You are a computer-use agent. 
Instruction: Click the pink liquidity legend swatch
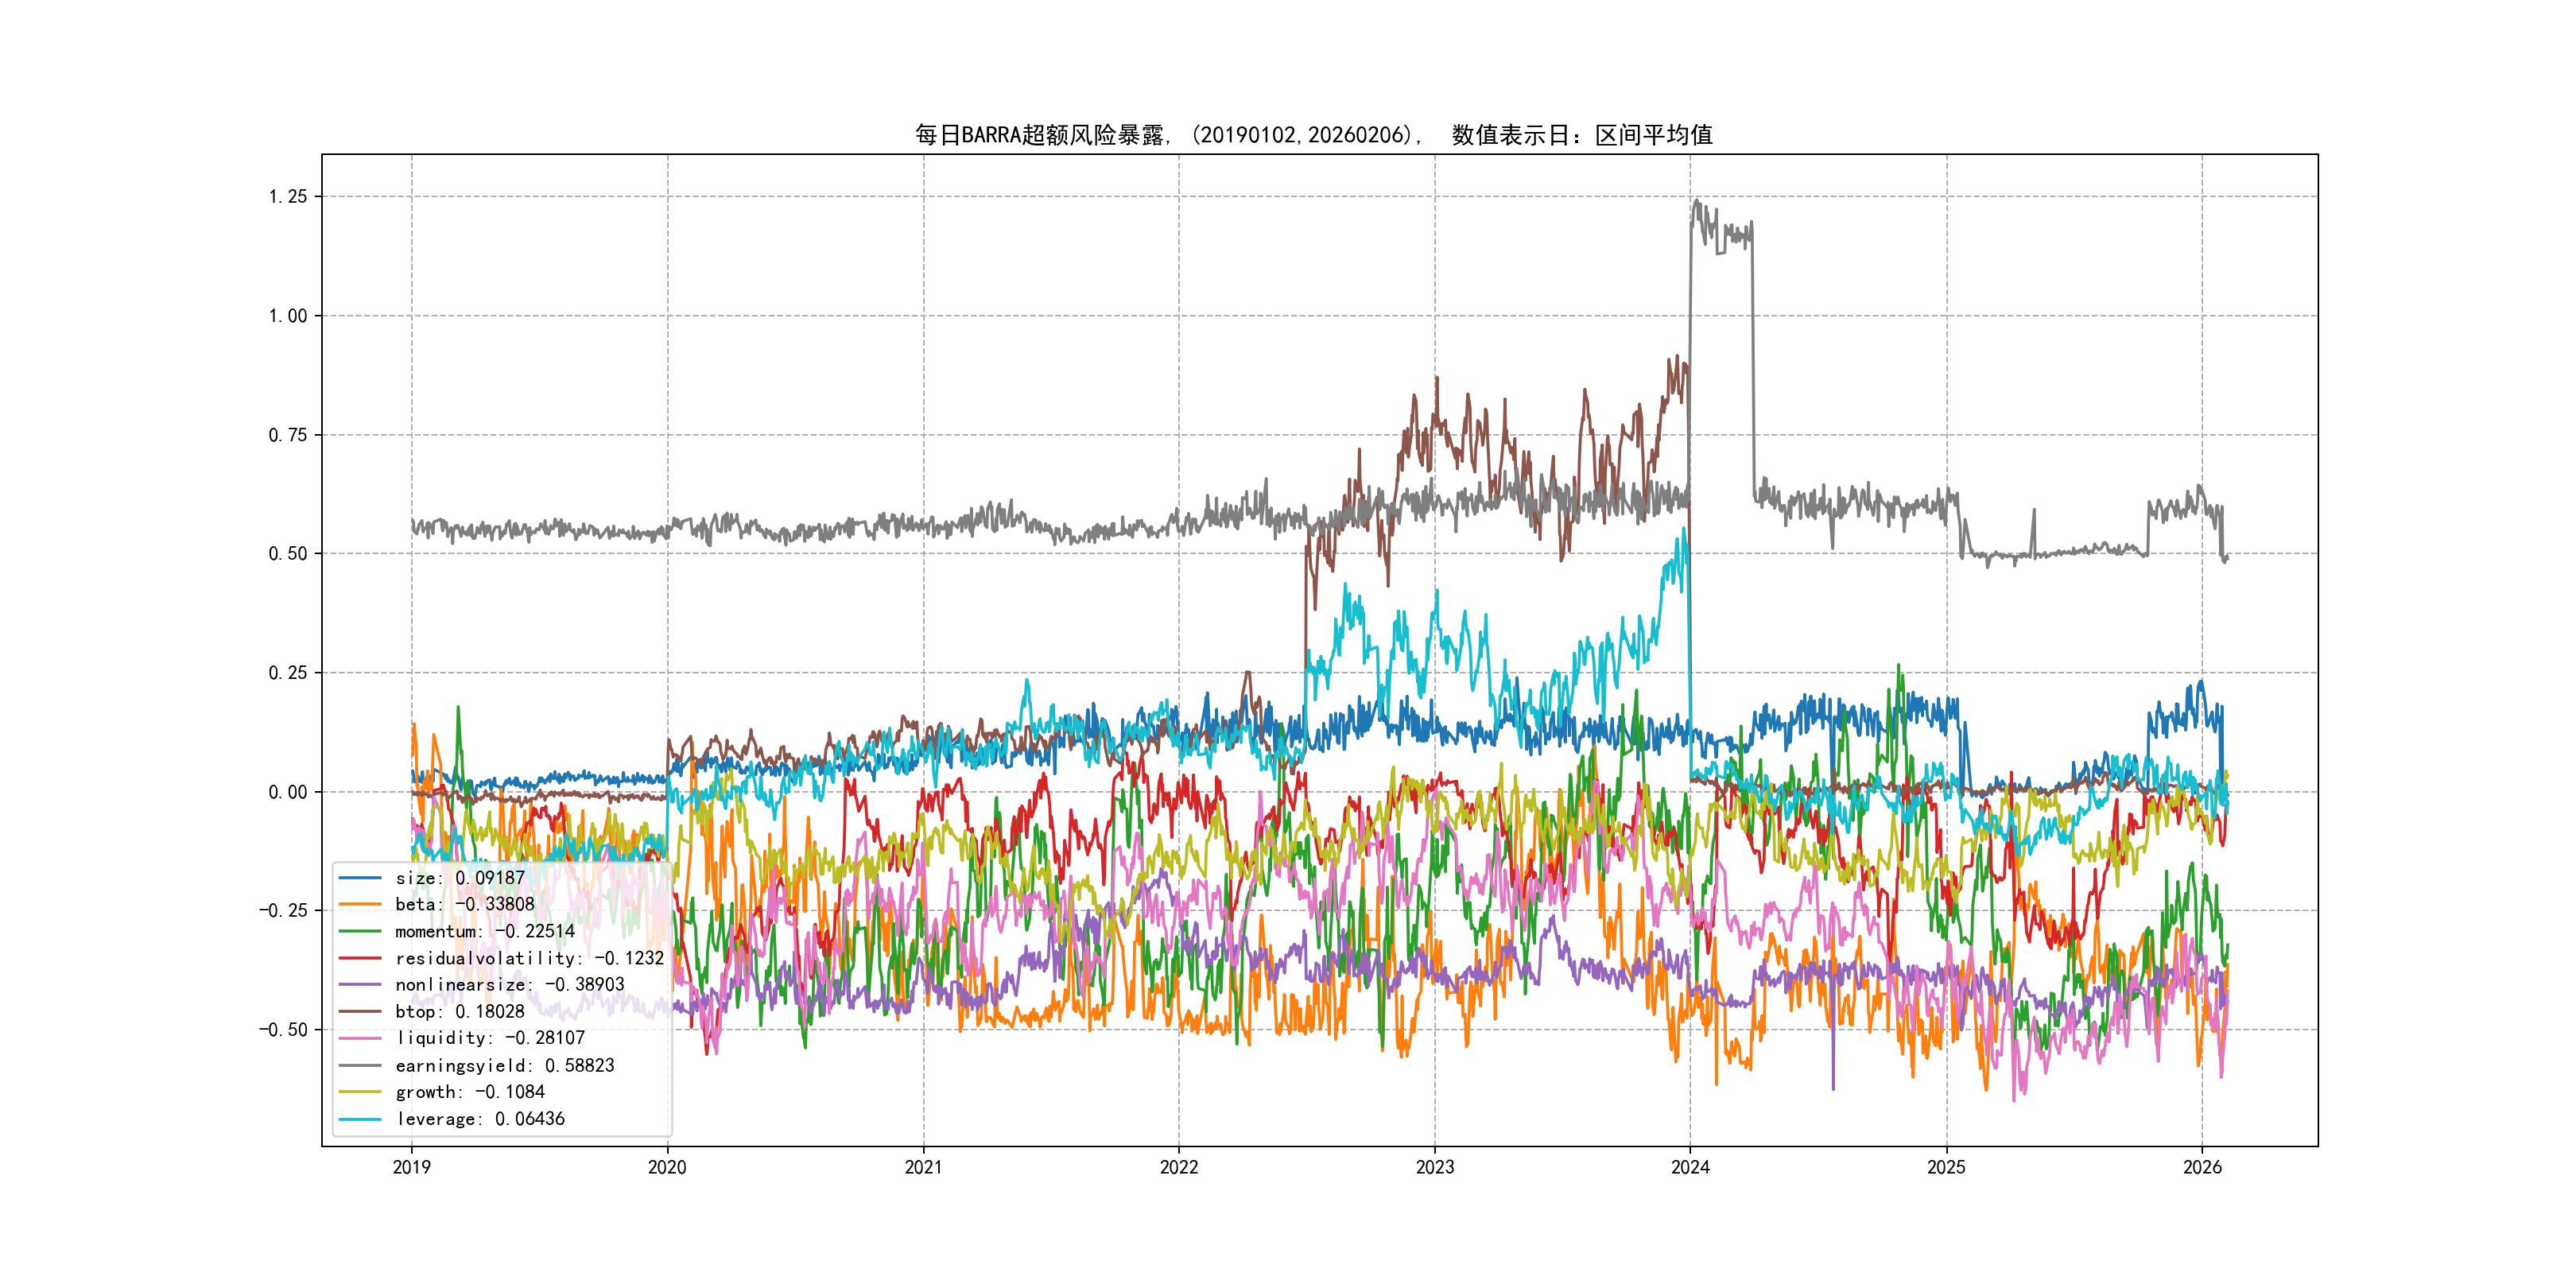pos(360,1038)
